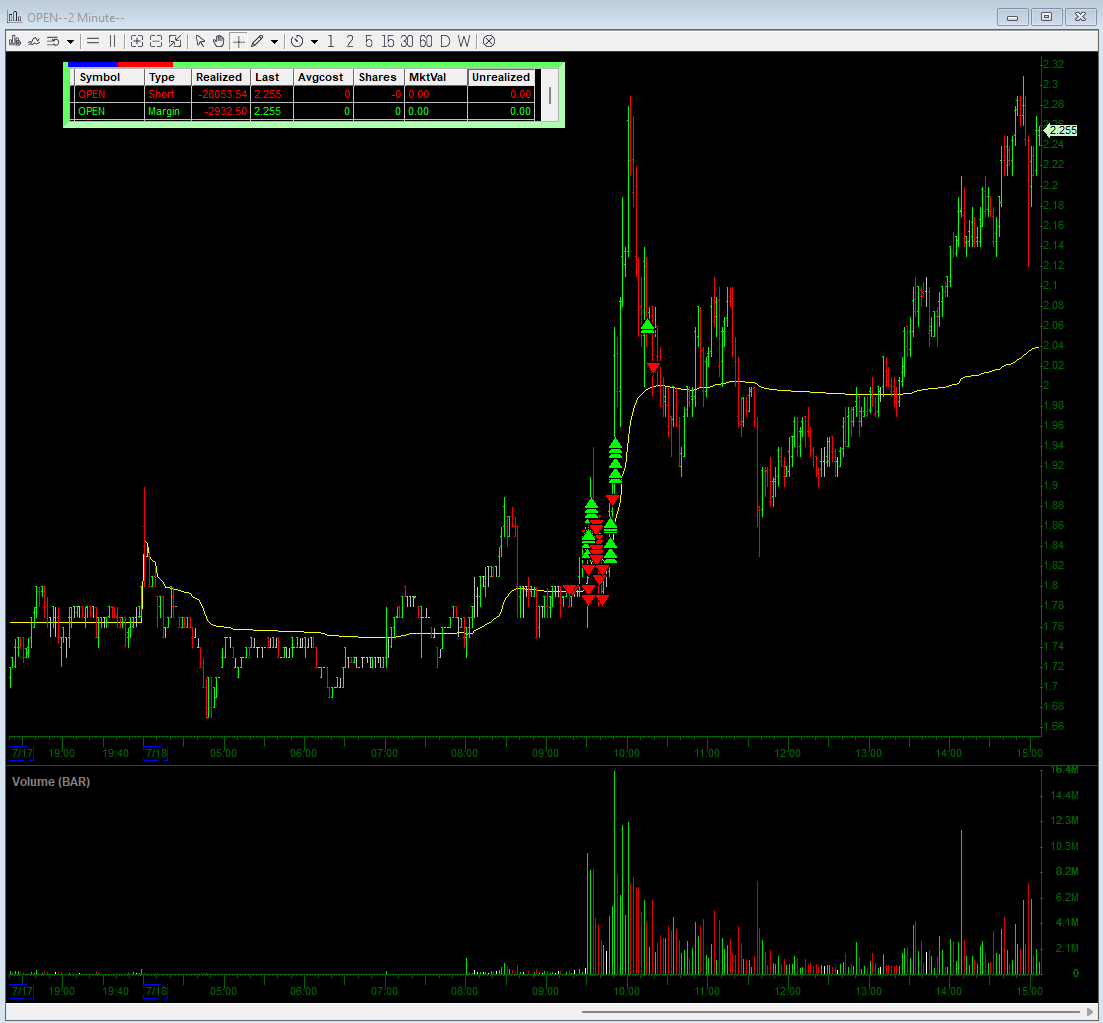Switch to 1 minute timeframe
The width and height of the screenshot is (1103, 1023).
(x=331, y=42)
